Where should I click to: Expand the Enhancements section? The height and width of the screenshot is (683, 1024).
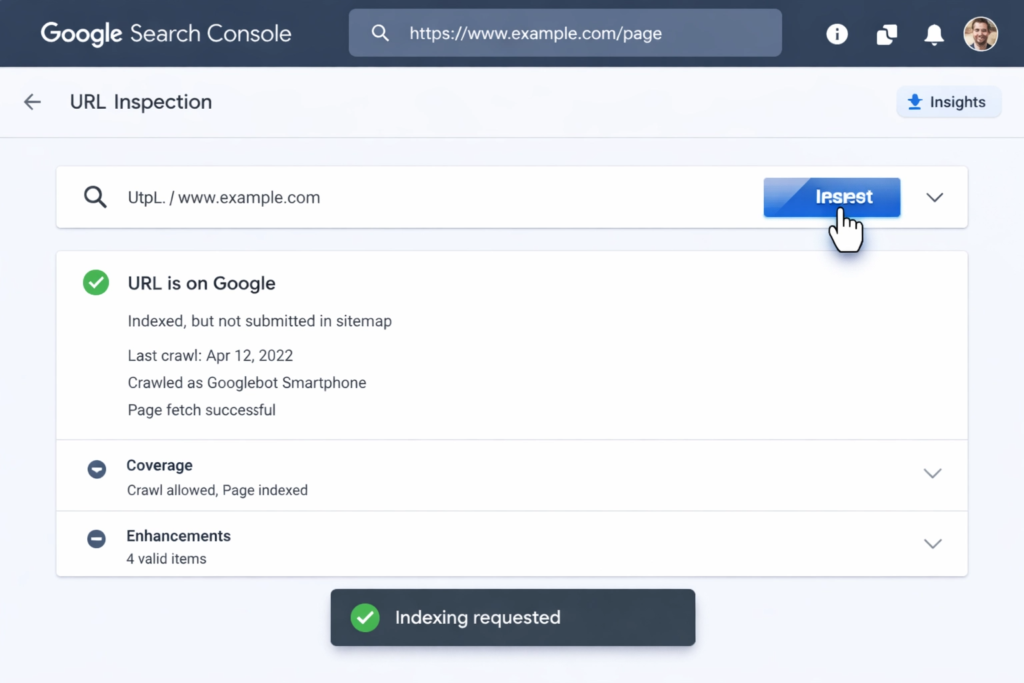click(x=932, y=543)
